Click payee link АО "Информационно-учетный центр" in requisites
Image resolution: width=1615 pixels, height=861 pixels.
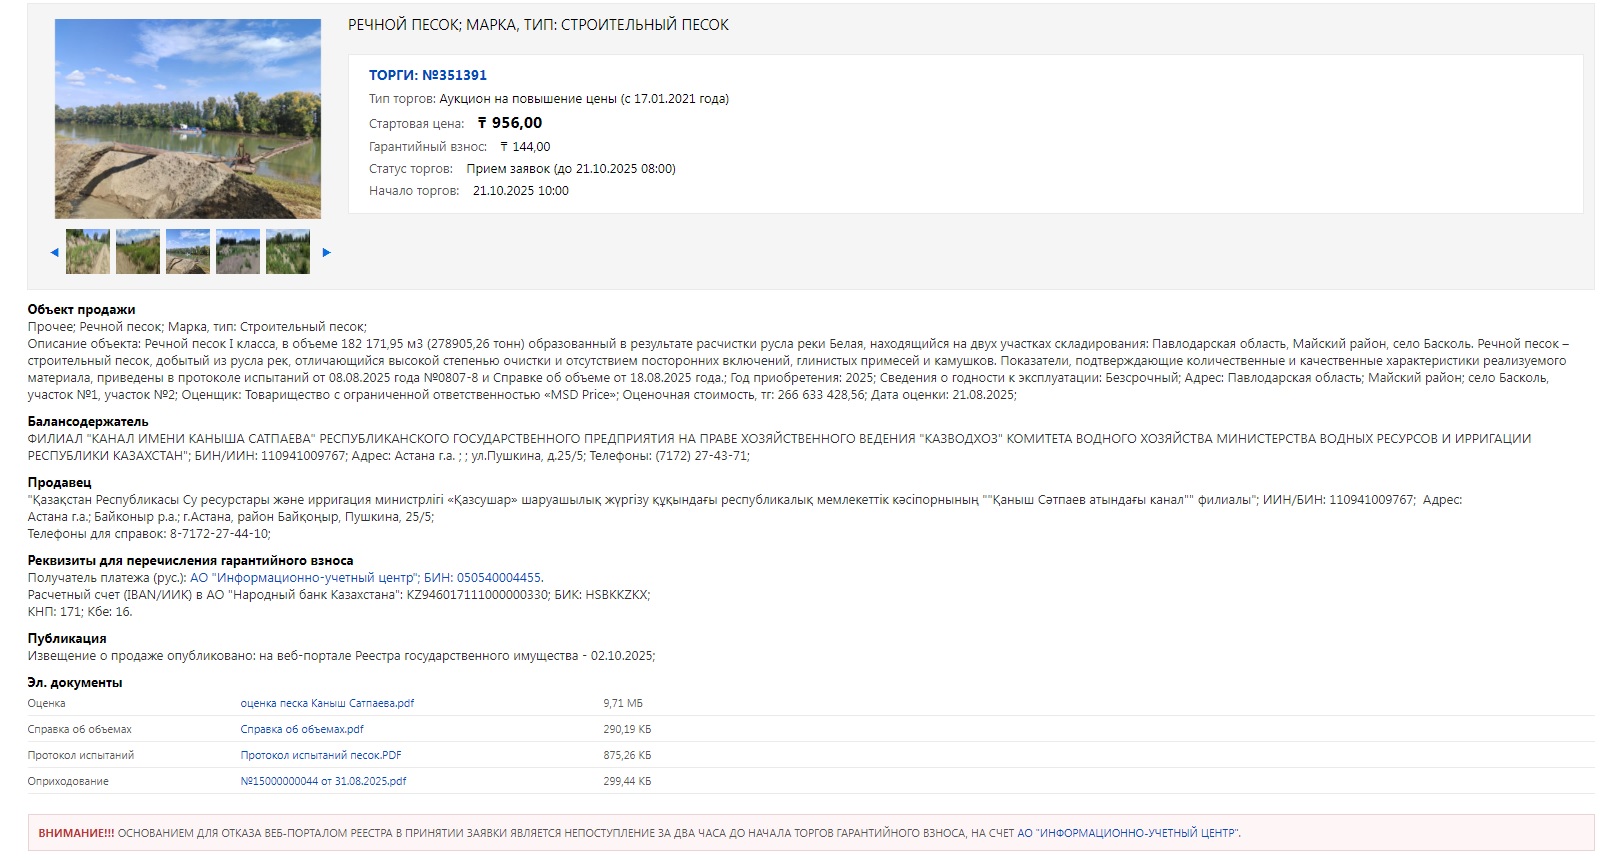pyautogui.click(x=304, y=578)
